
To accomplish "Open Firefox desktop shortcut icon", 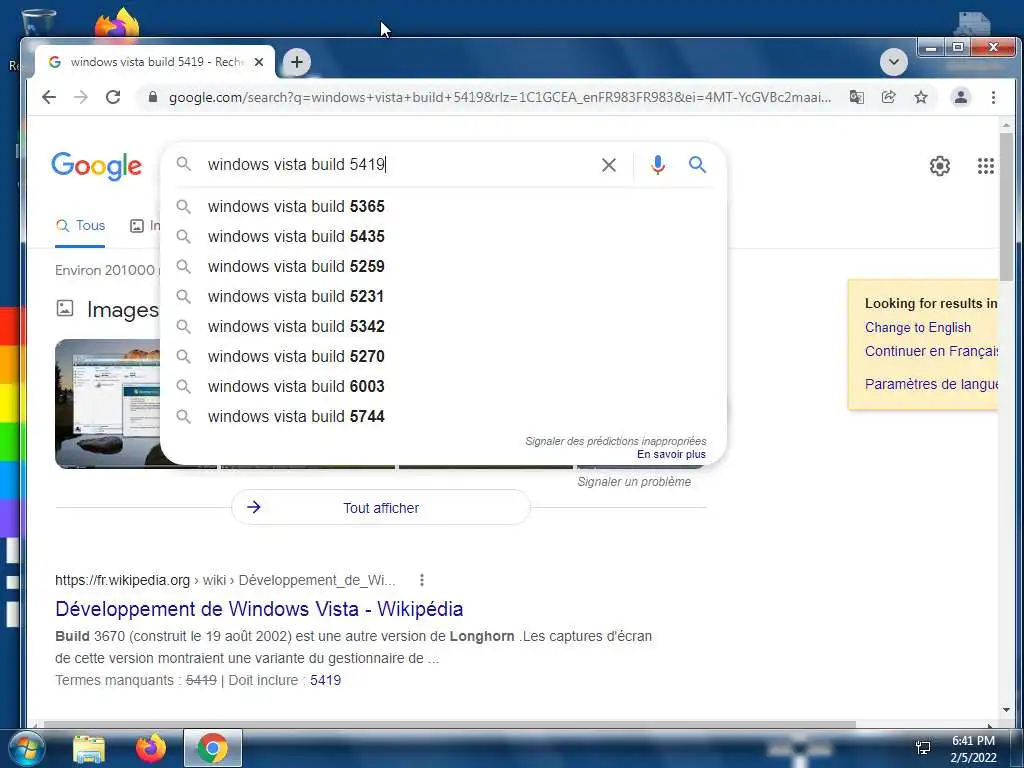I will [116, 23].
